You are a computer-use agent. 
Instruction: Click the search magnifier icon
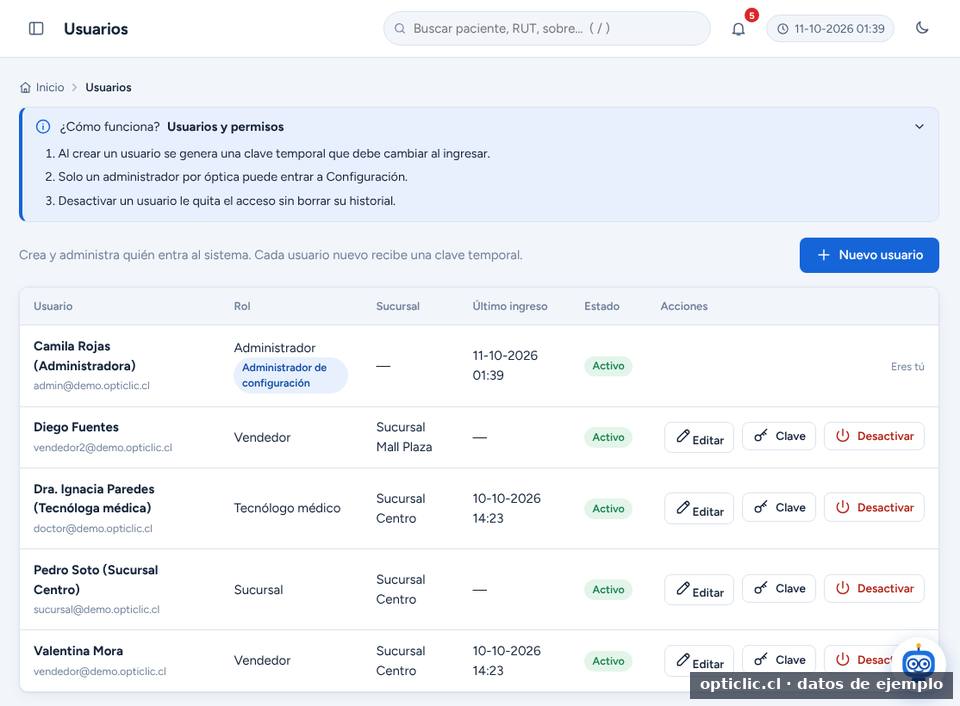pos(400,29)
